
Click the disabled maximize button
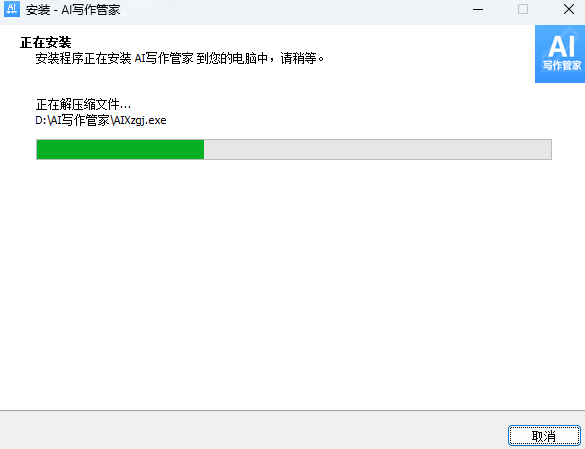[x=523, y=9]
